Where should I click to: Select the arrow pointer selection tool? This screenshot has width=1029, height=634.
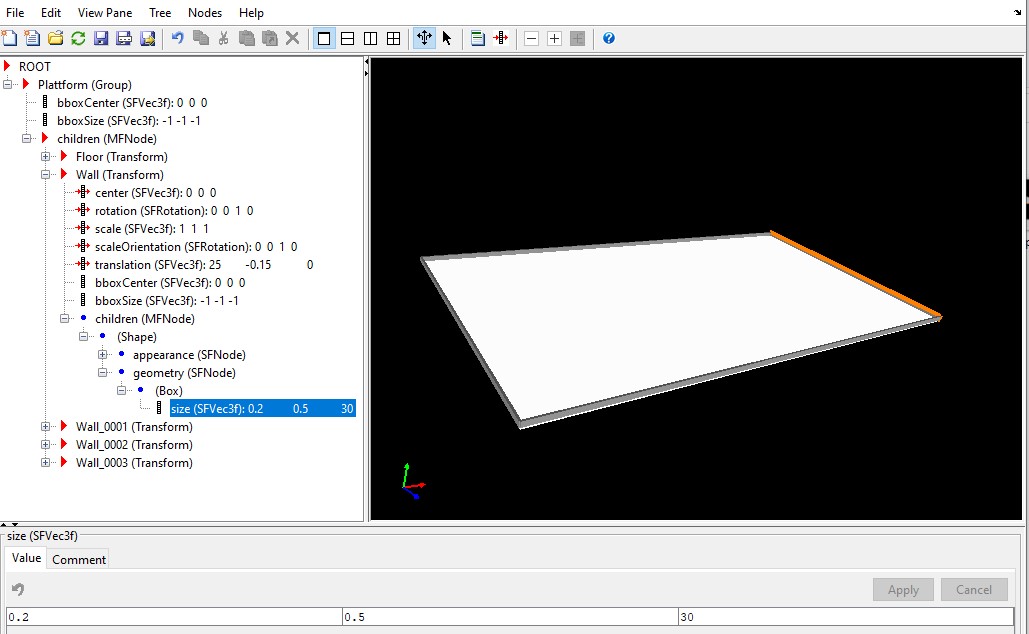pos(447,38)
